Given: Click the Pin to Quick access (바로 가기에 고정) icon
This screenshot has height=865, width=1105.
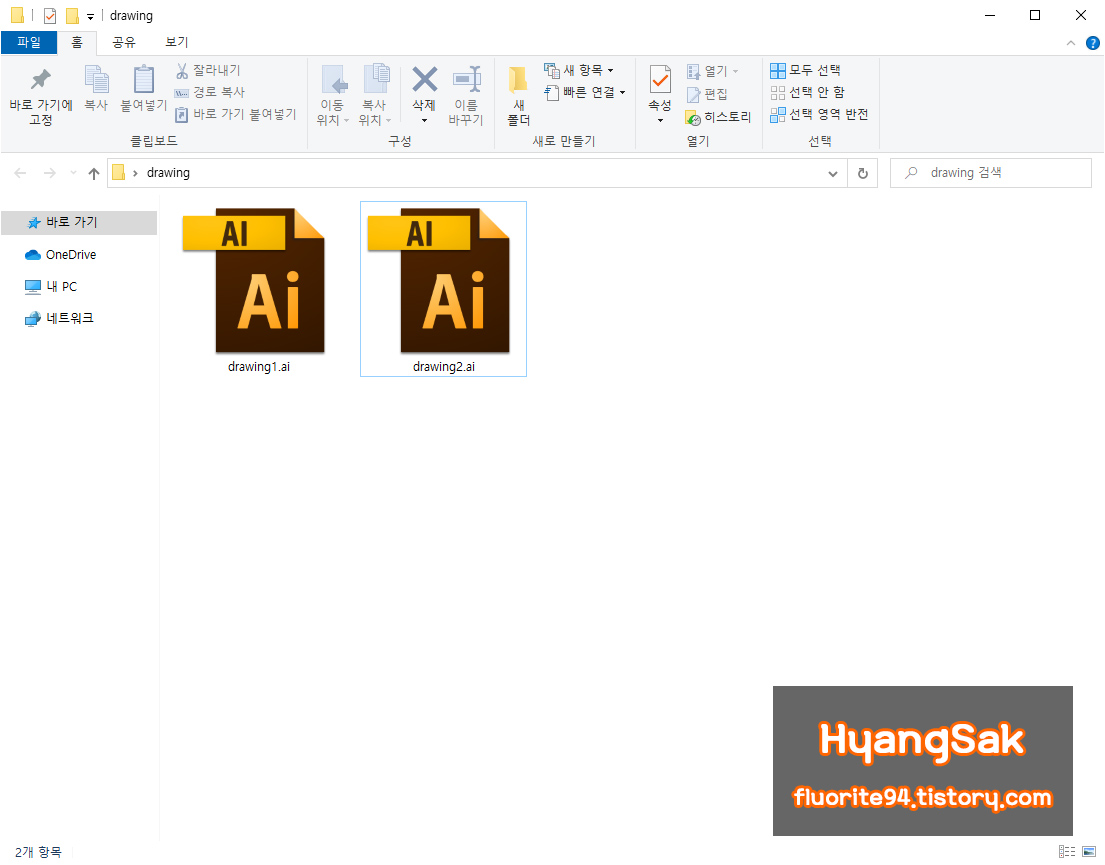Looking at the screenshot, I should [41, 79].
